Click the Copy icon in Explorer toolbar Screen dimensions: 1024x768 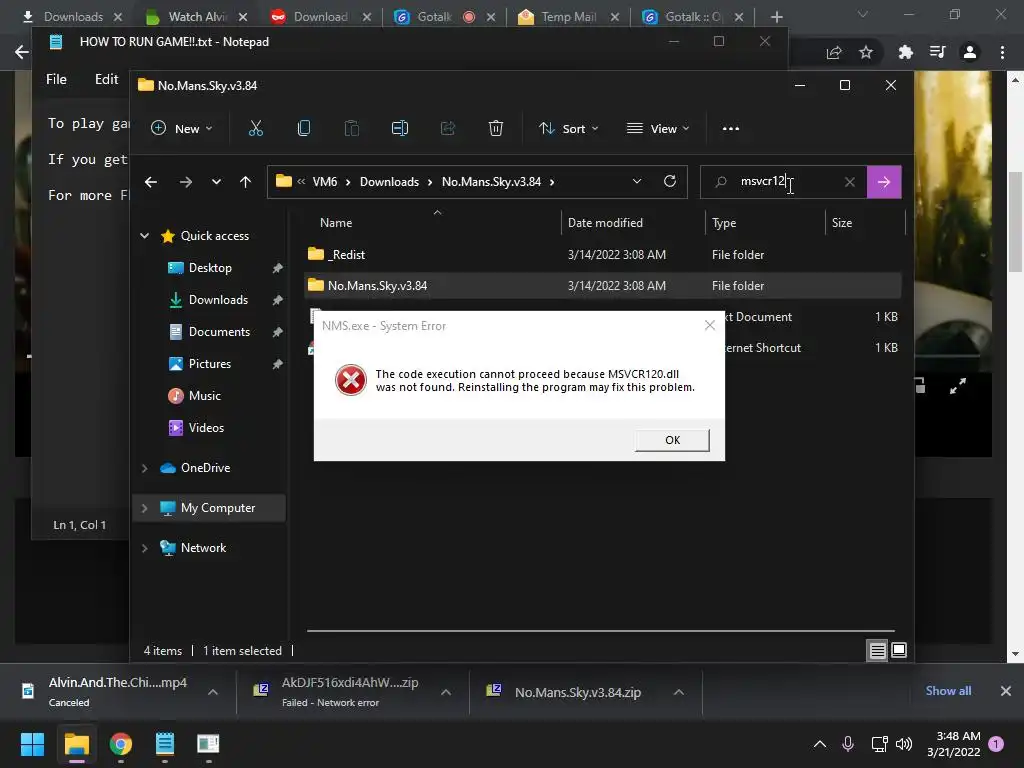pyautogui.click(x=304, y=129)
